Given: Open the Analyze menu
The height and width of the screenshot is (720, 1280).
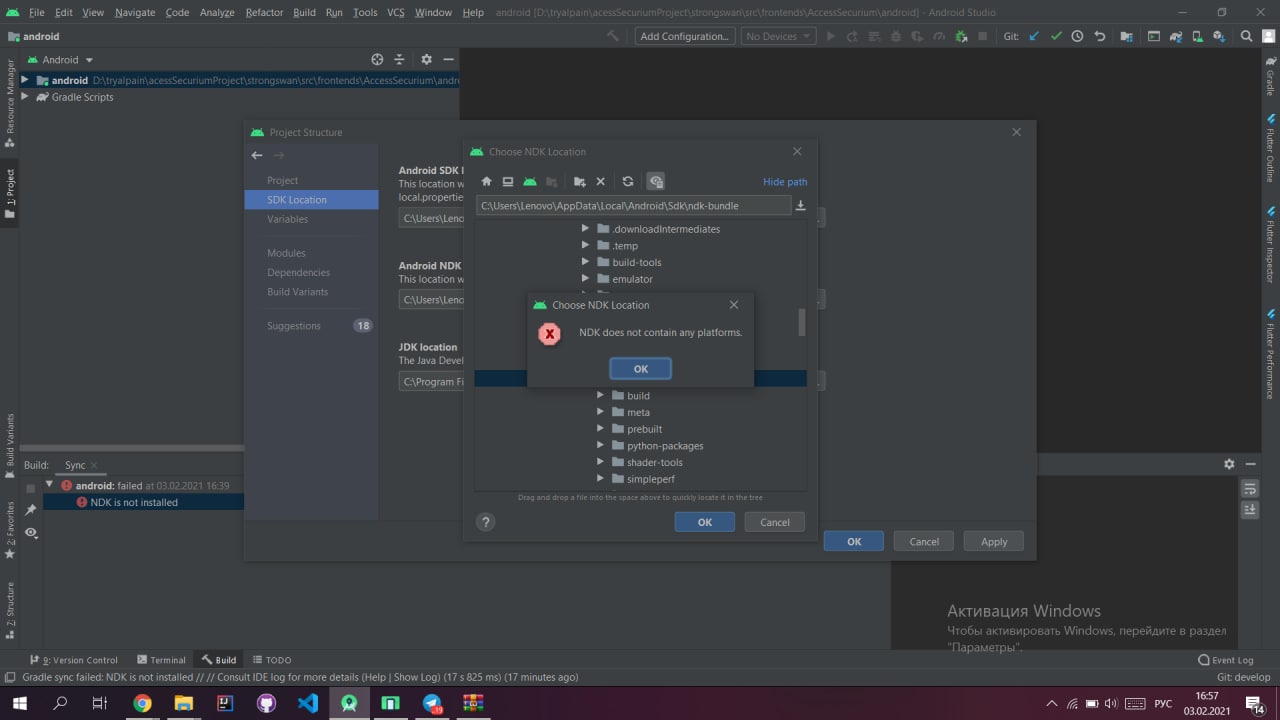Looking at the screenshot, I should (x=216, y=12).
